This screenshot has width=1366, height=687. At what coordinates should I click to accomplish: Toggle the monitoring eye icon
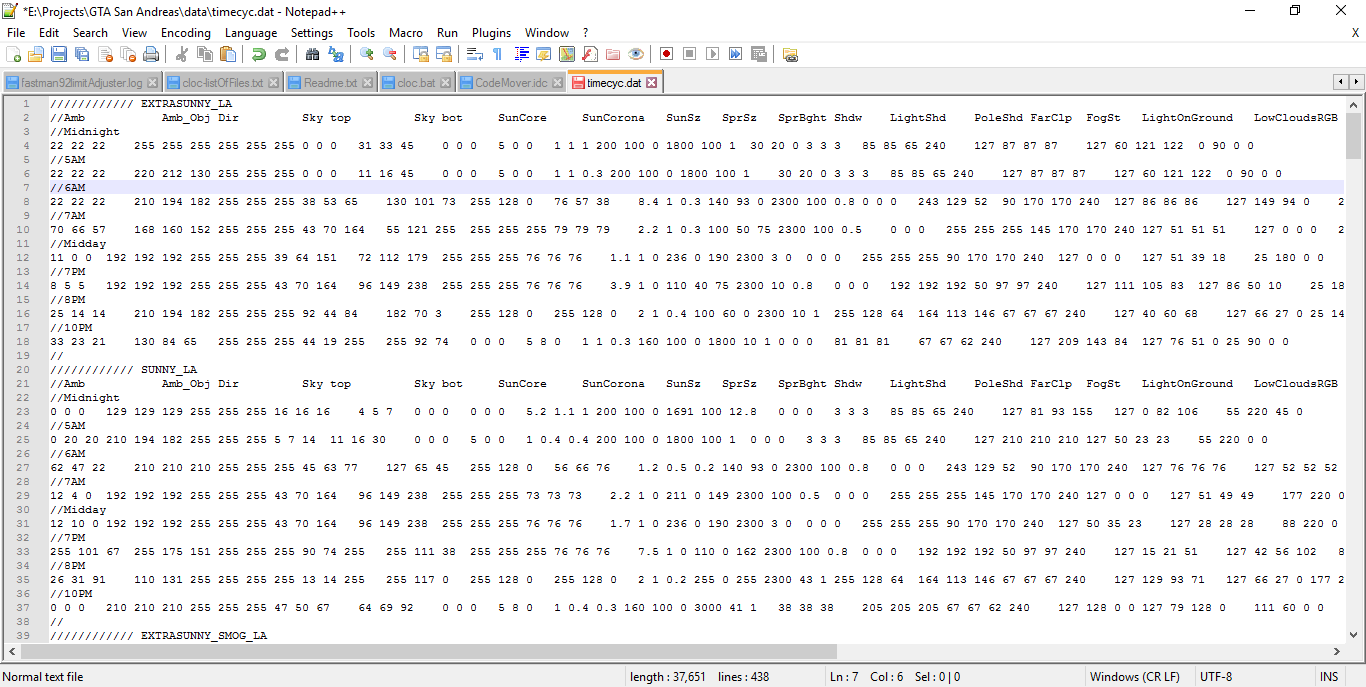point(636,54)
